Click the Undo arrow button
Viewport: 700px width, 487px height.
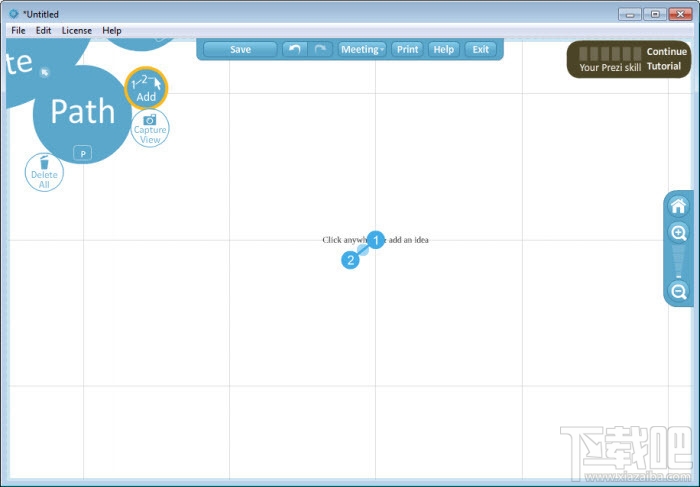tap(295, 50)
